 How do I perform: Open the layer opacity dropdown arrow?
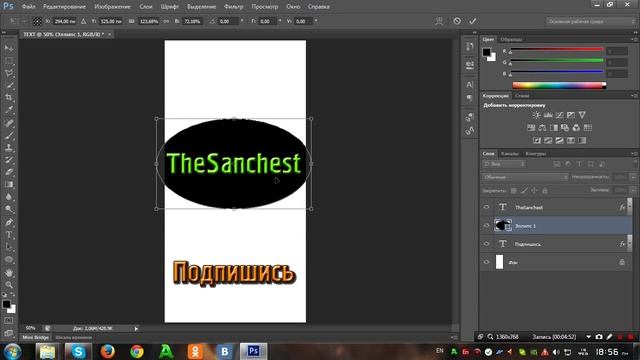point(633,177)
